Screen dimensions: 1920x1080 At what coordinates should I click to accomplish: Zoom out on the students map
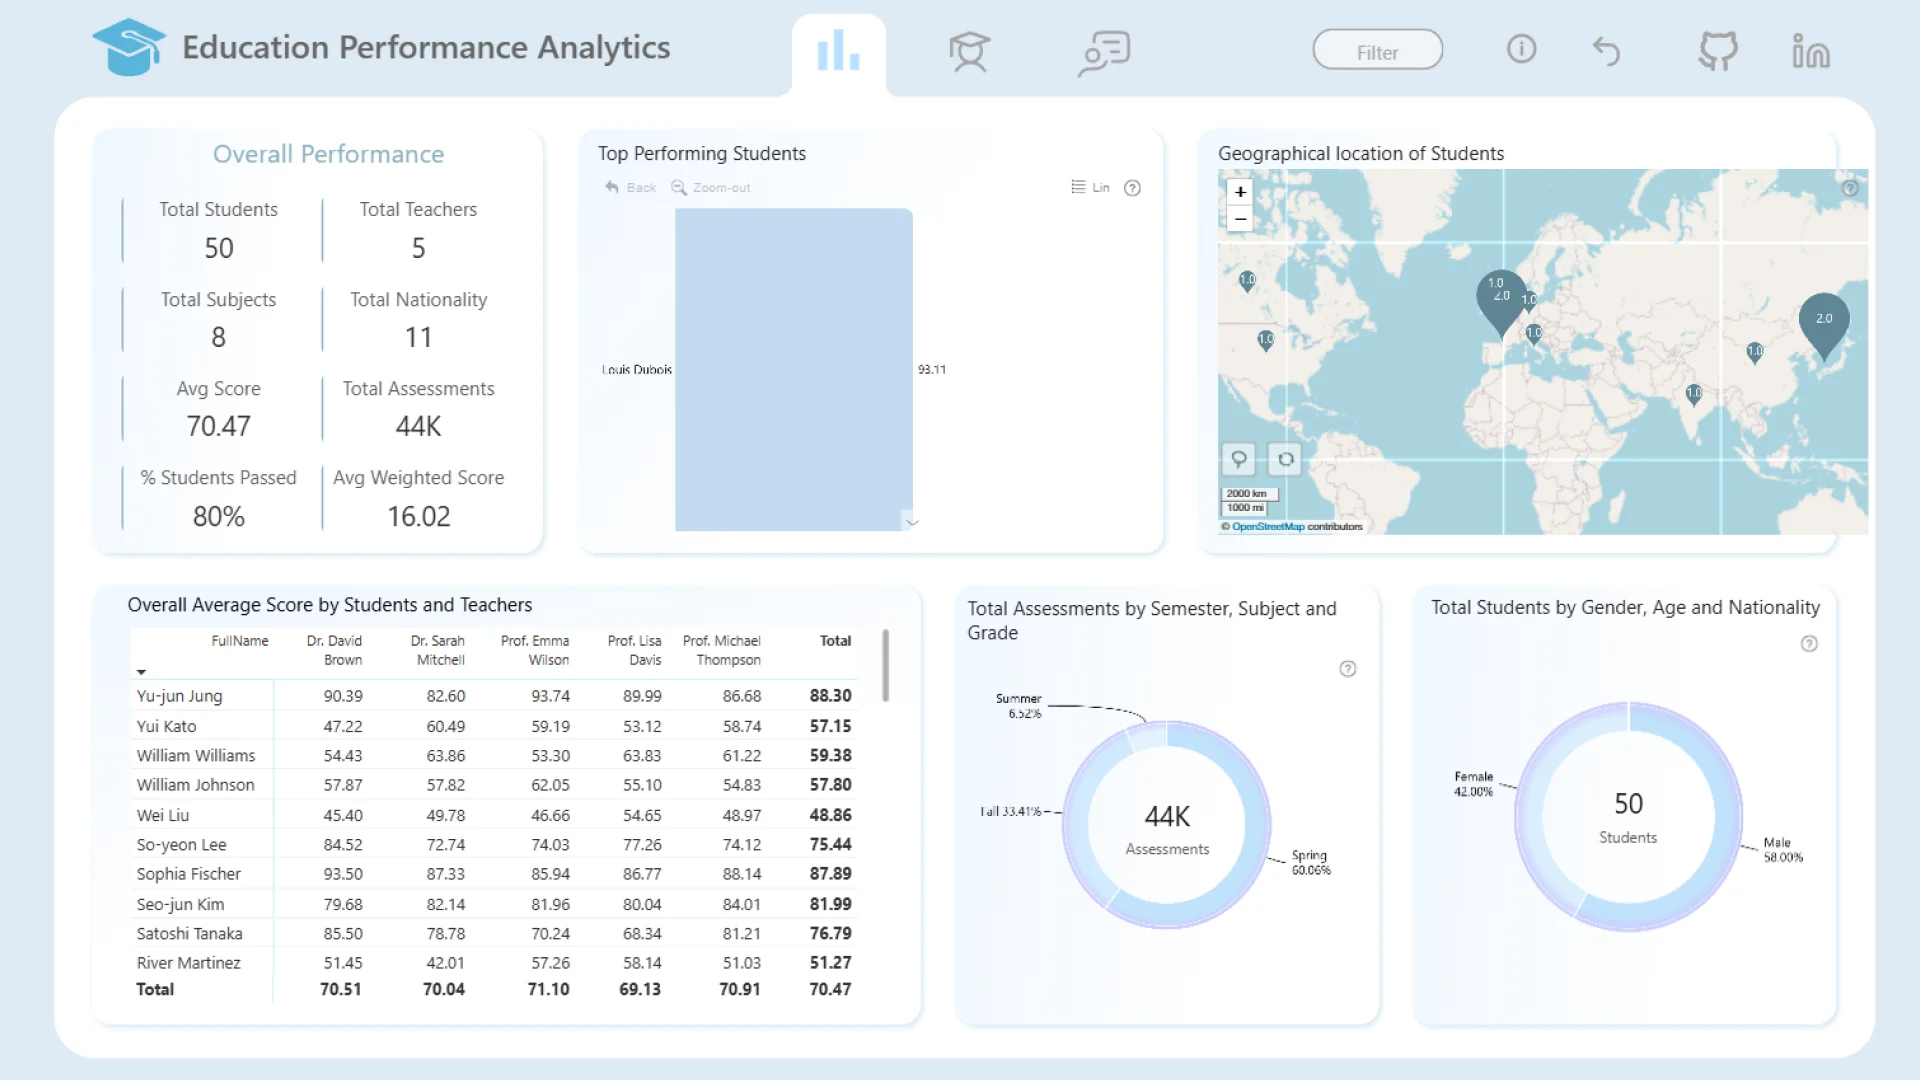pyautogui.click(x=1240, y=219)
